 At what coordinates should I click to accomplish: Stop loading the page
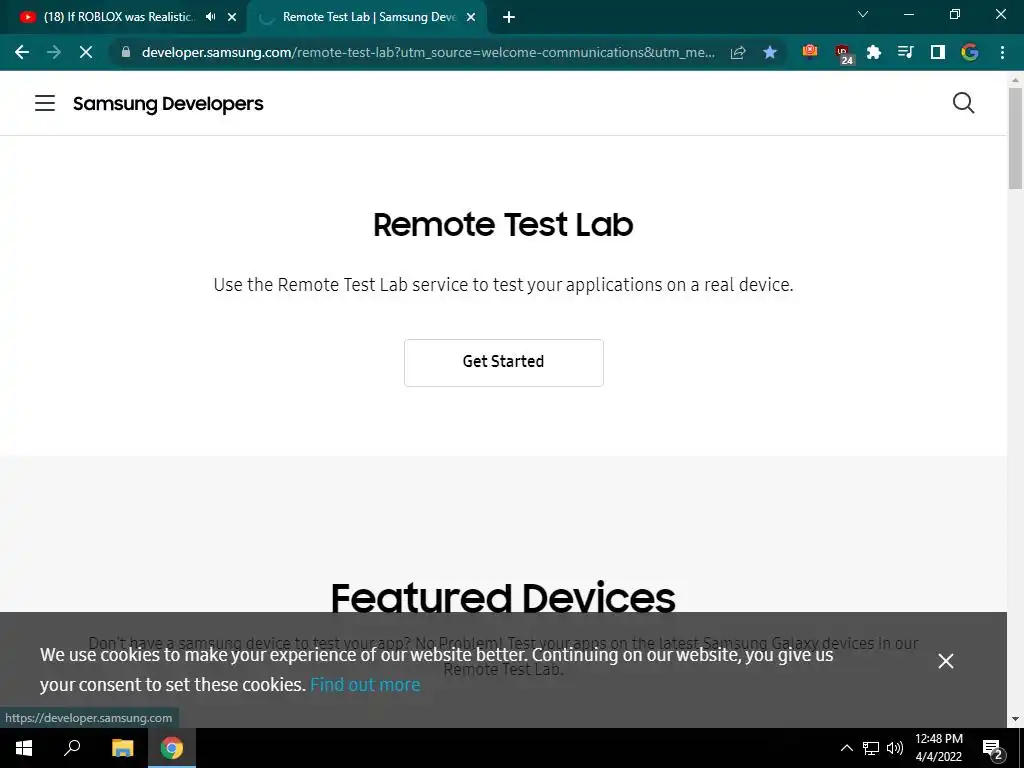(x=86, y=52)
